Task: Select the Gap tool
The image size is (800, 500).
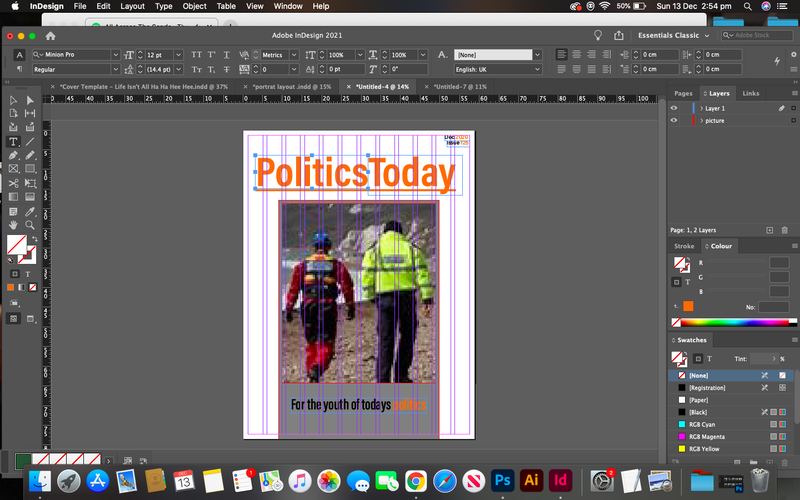Action: tap(30, 113)
